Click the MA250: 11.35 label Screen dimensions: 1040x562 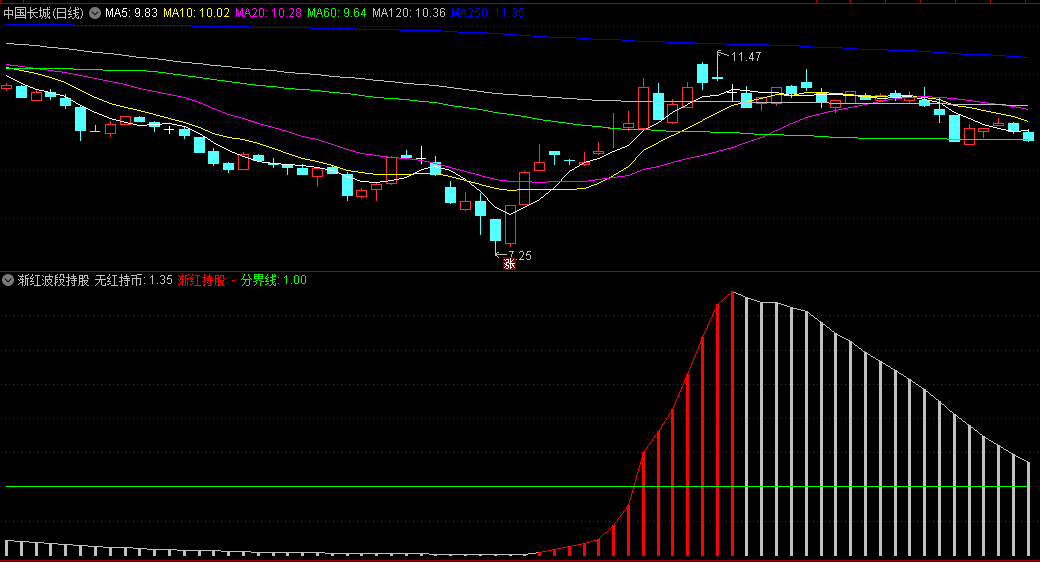[x=488, y=13]
